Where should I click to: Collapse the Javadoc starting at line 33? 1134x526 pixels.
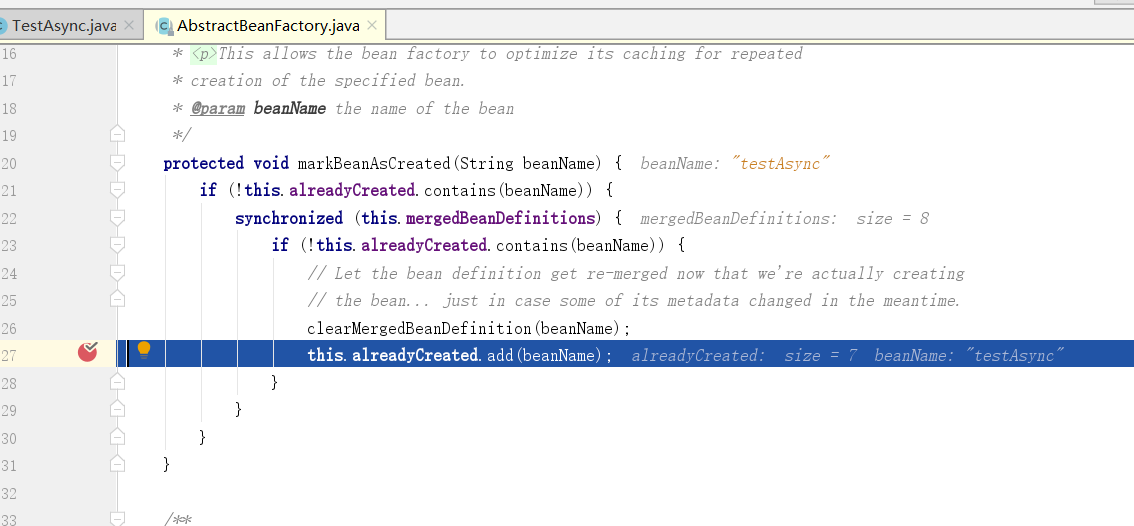point(117,518)
